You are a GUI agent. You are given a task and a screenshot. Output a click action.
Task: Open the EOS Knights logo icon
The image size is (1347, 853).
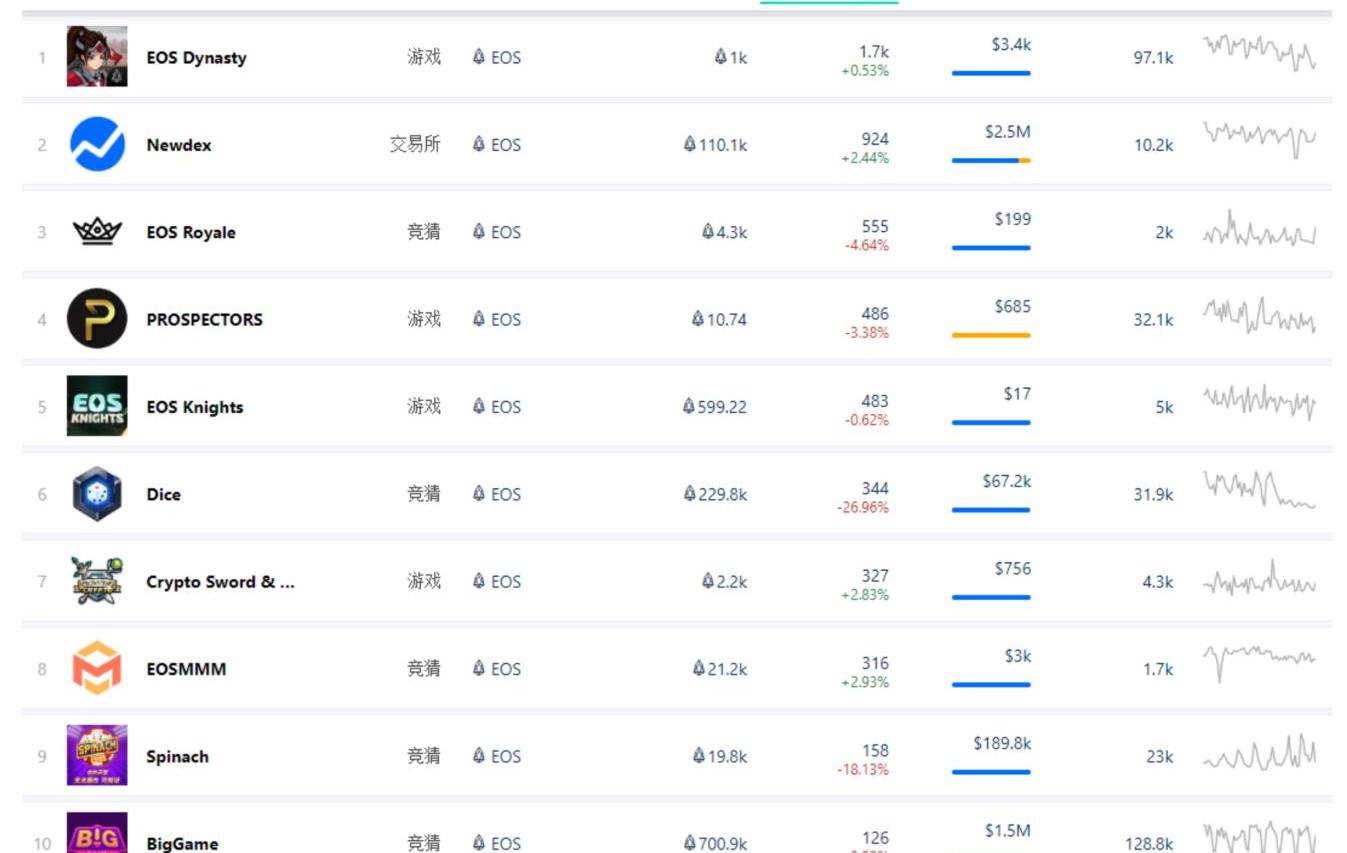(x=97, y=406)
